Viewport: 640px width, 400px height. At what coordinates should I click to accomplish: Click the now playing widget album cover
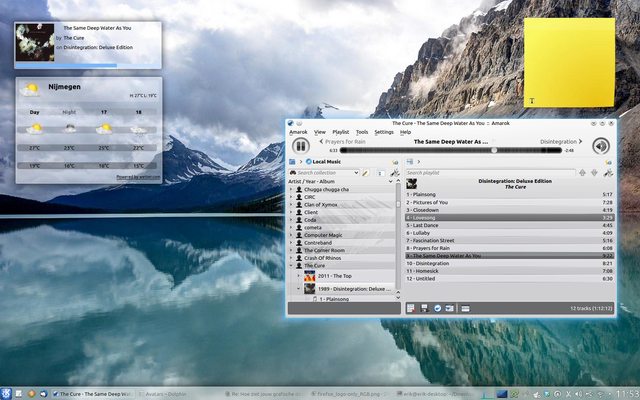coord(35,42)
